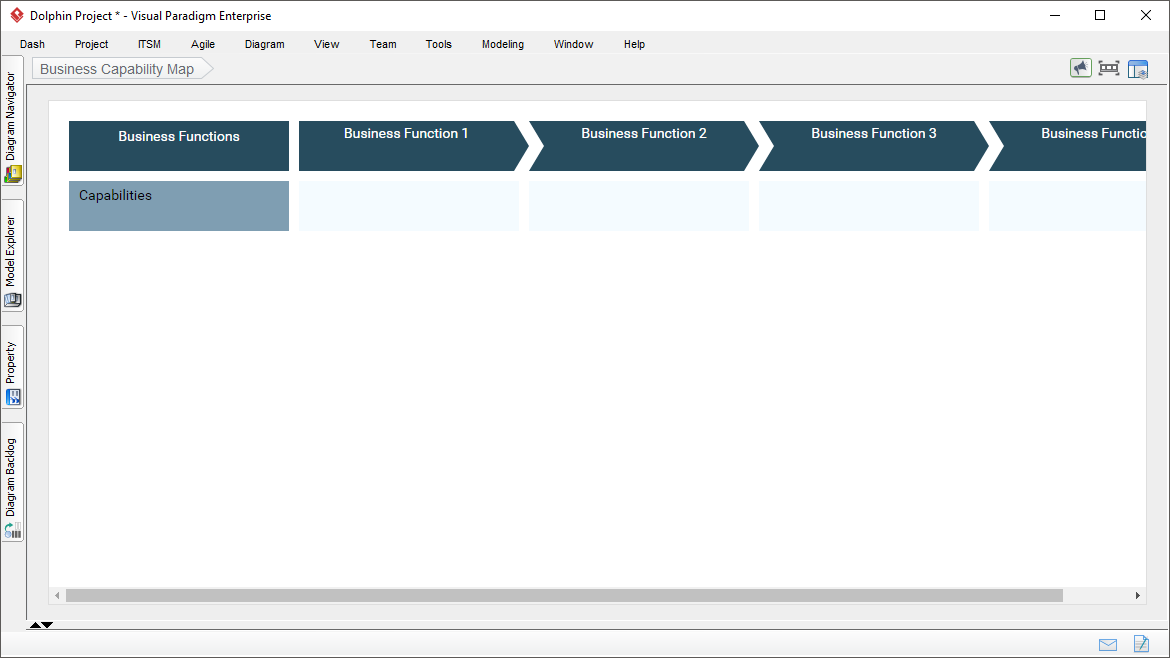Close the Visual Paradigm window
Viewport: 1170px width, 658px height.
[1146, 15]
